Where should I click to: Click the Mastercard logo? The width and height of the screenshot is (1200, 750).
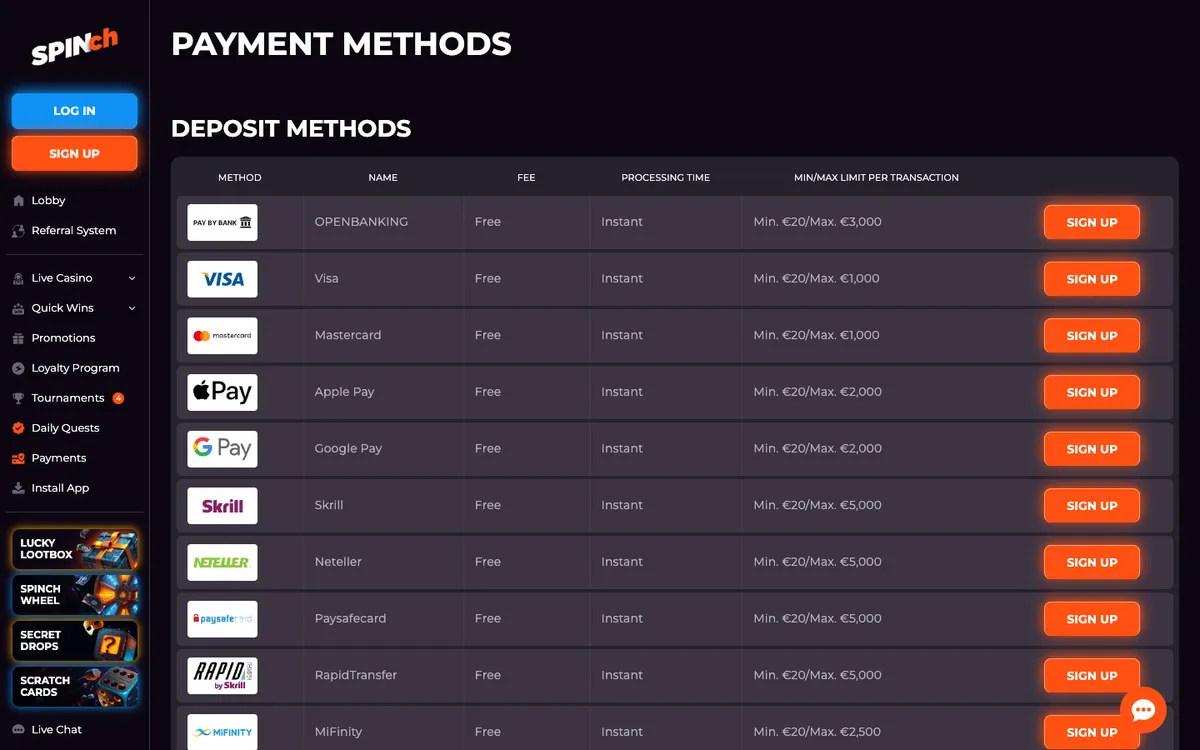[x=222, y=336]
